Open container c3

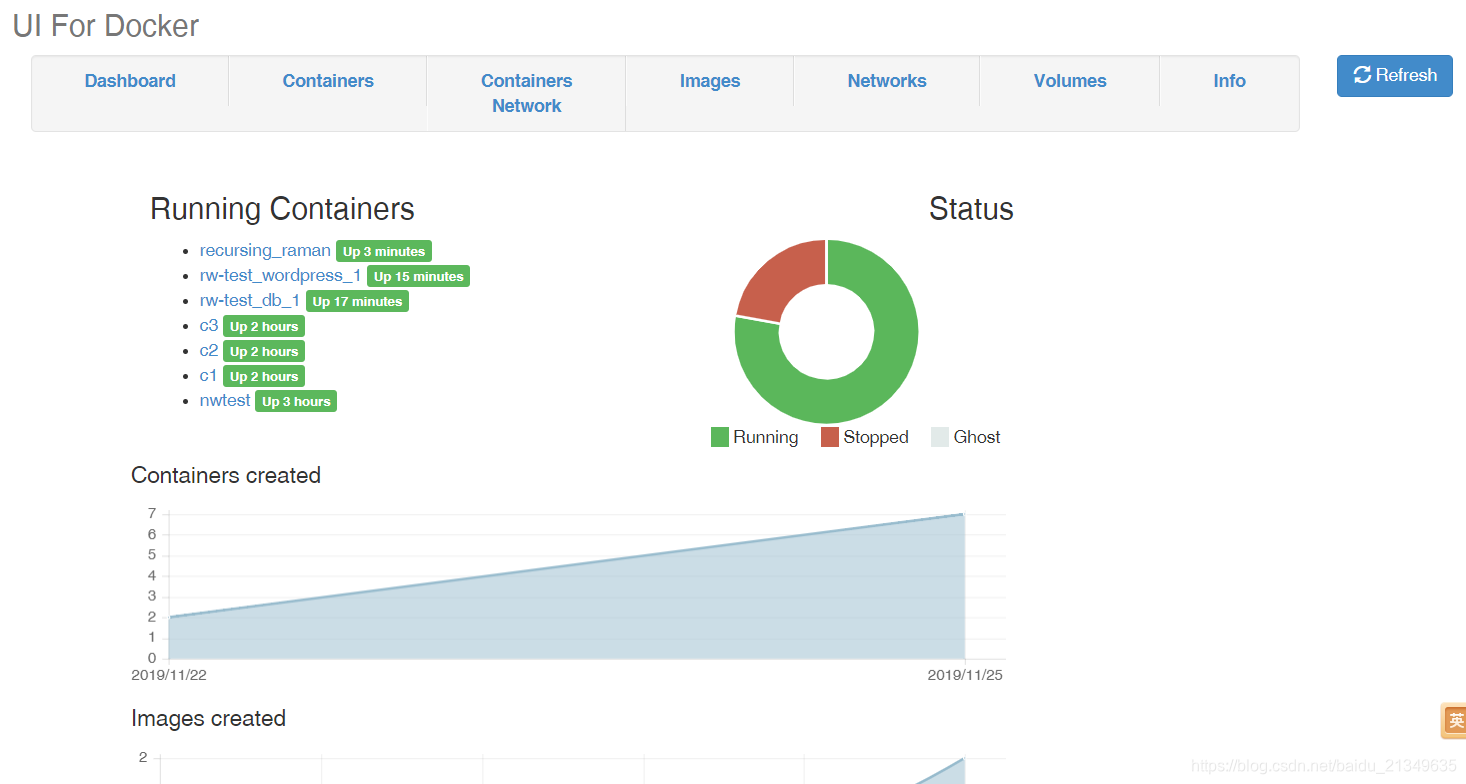pyautogui.click(x=209, y=326)
